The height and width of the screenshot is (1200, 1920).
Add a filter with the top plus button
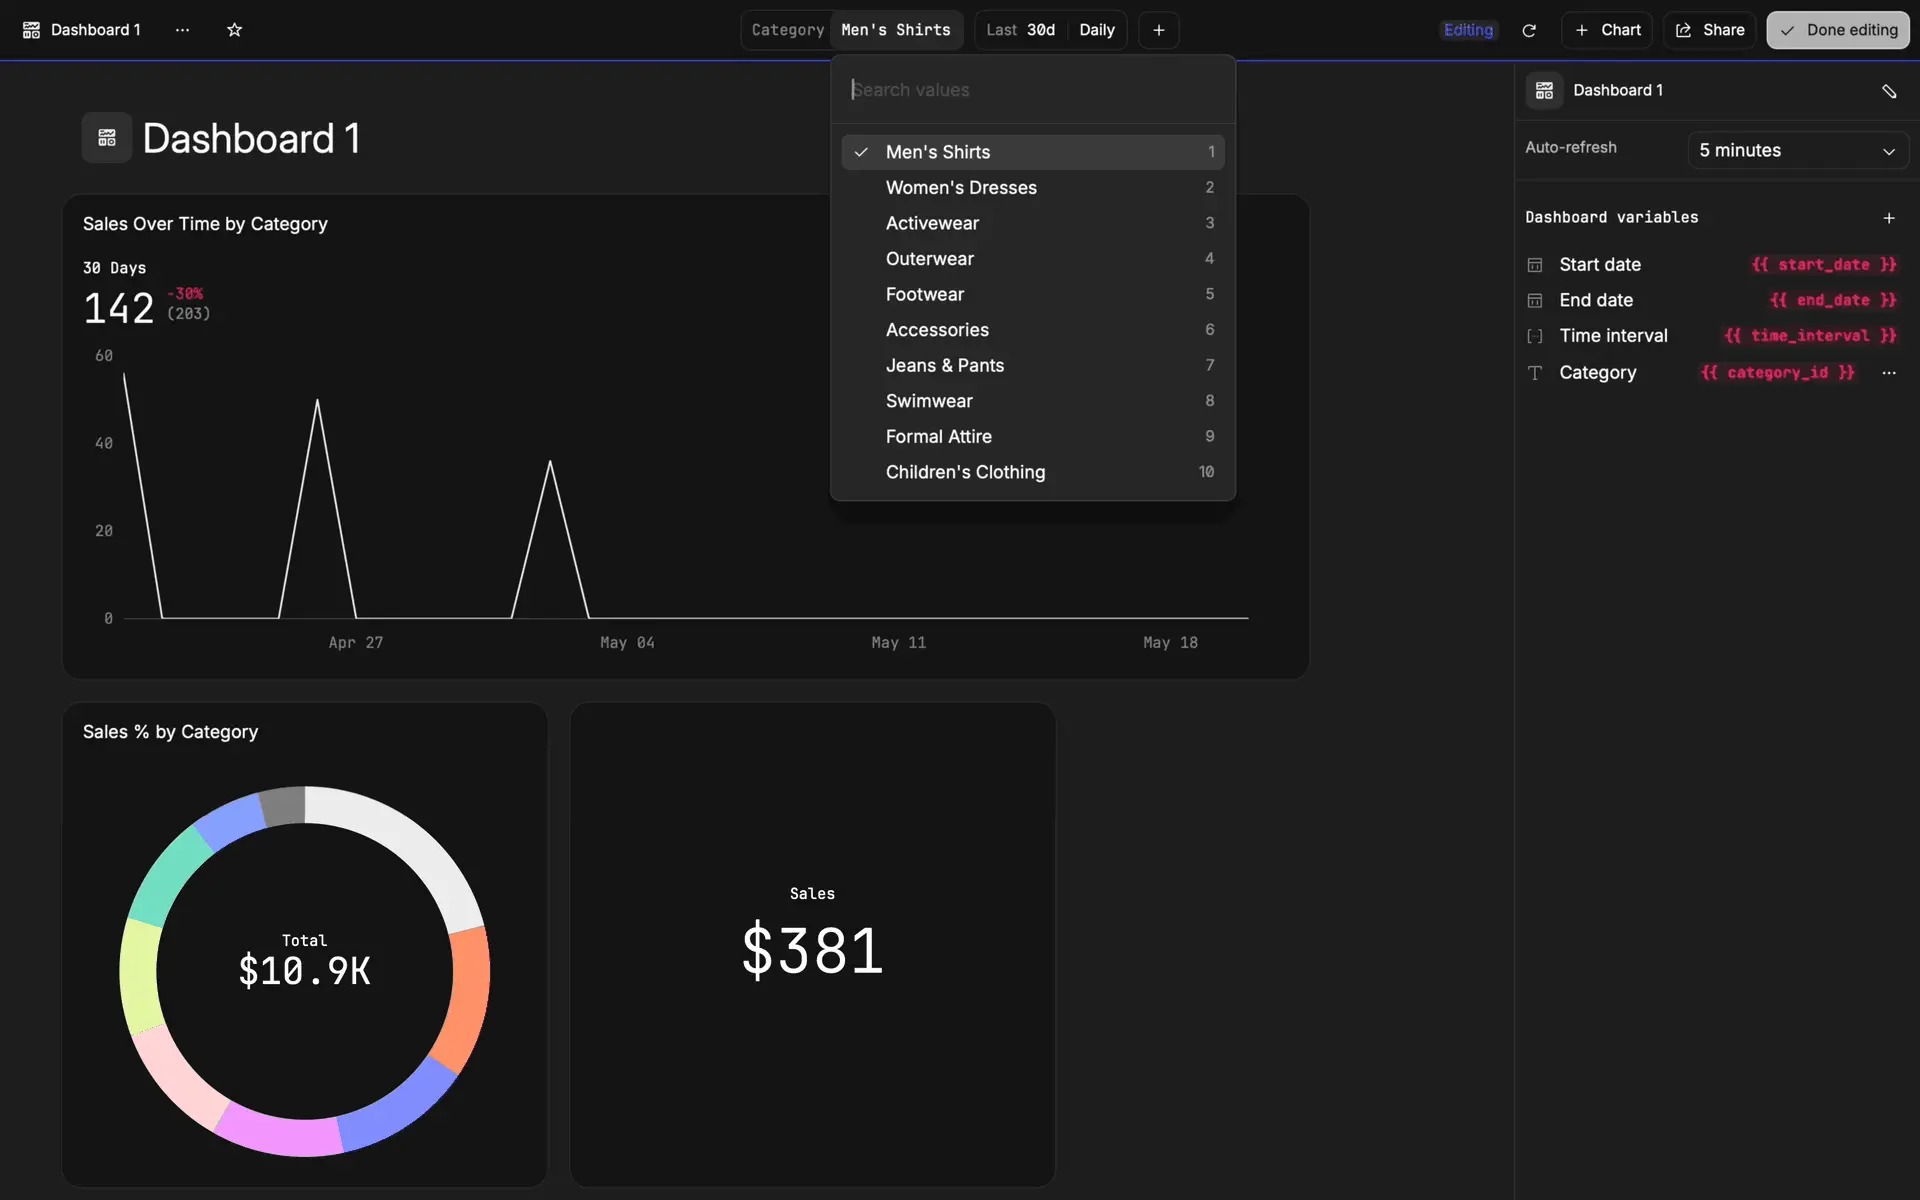1158,30
